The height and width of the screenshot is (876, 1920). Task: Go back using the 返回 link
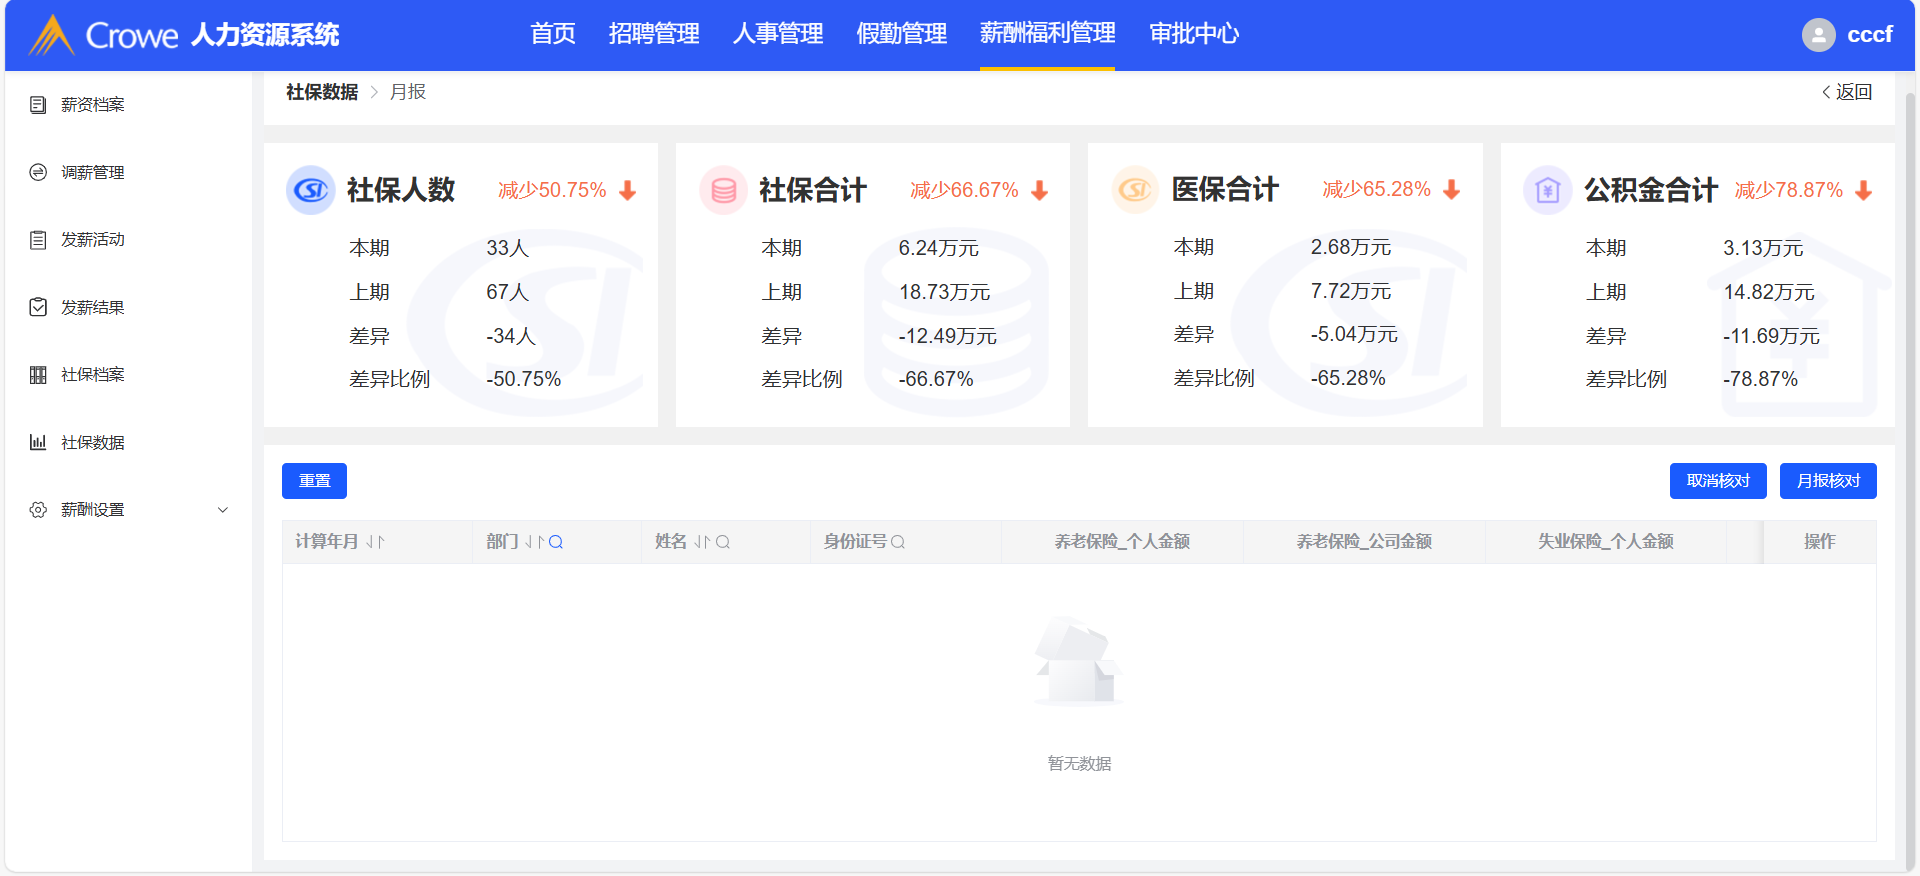point(1847,92)
